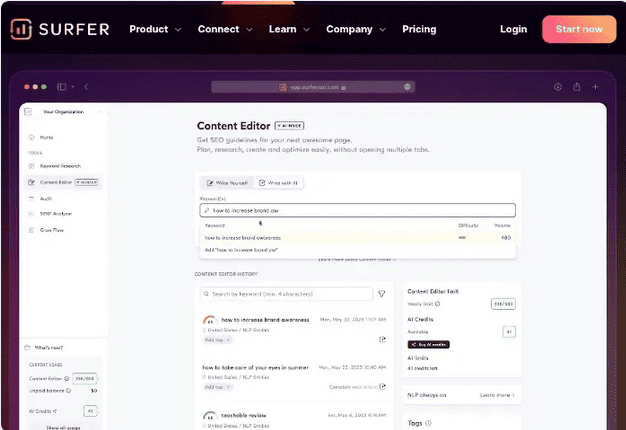
Task: Click the Content Editor pencil icon in sidebar
Action: coord(32,182)
